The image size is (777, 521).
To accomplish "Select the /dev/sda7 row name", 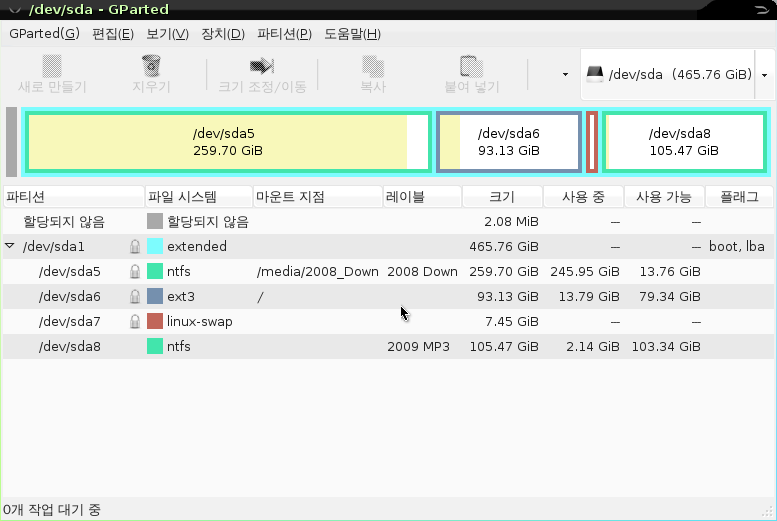I will (x=70, y=322).
